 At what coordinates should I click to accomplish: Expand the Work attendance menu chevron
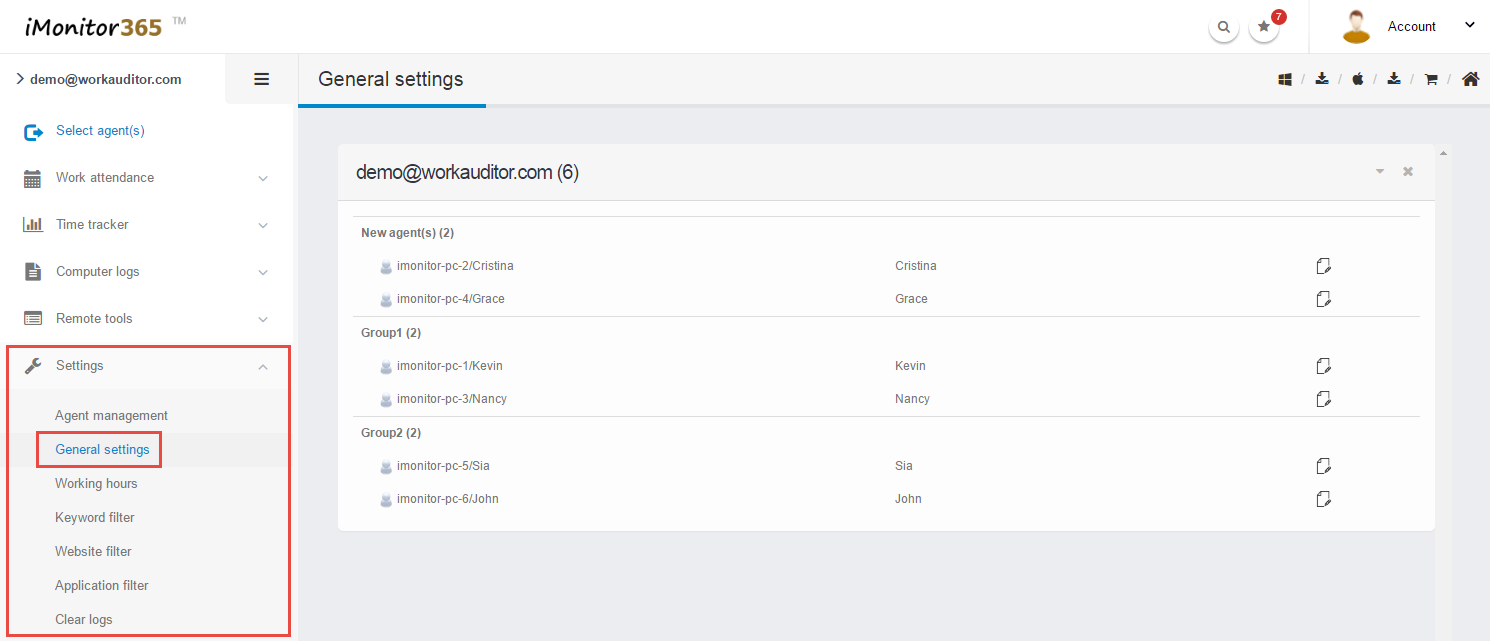pos(263,178)
